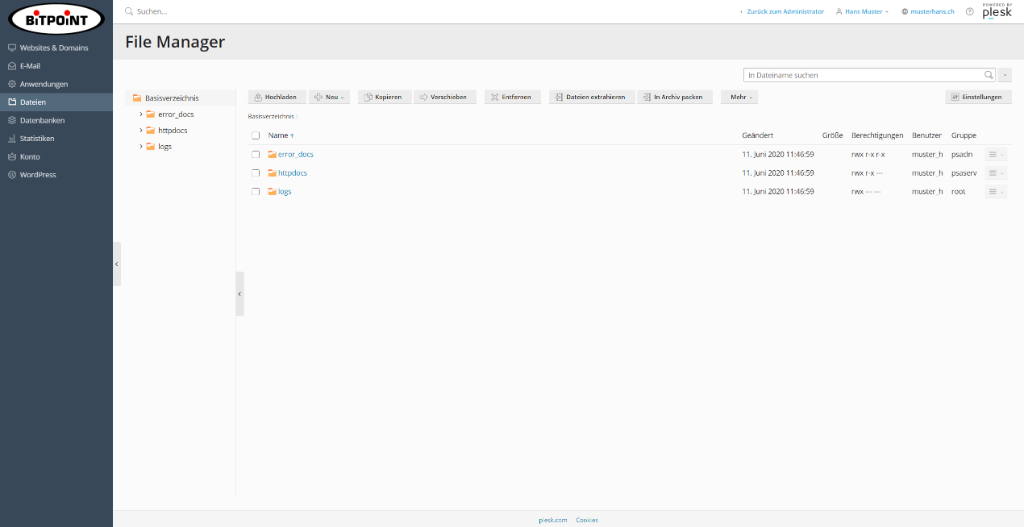Open httpdocs row actions menu
The width and height of the screenshot is (1024, 527).
(995, 173)
